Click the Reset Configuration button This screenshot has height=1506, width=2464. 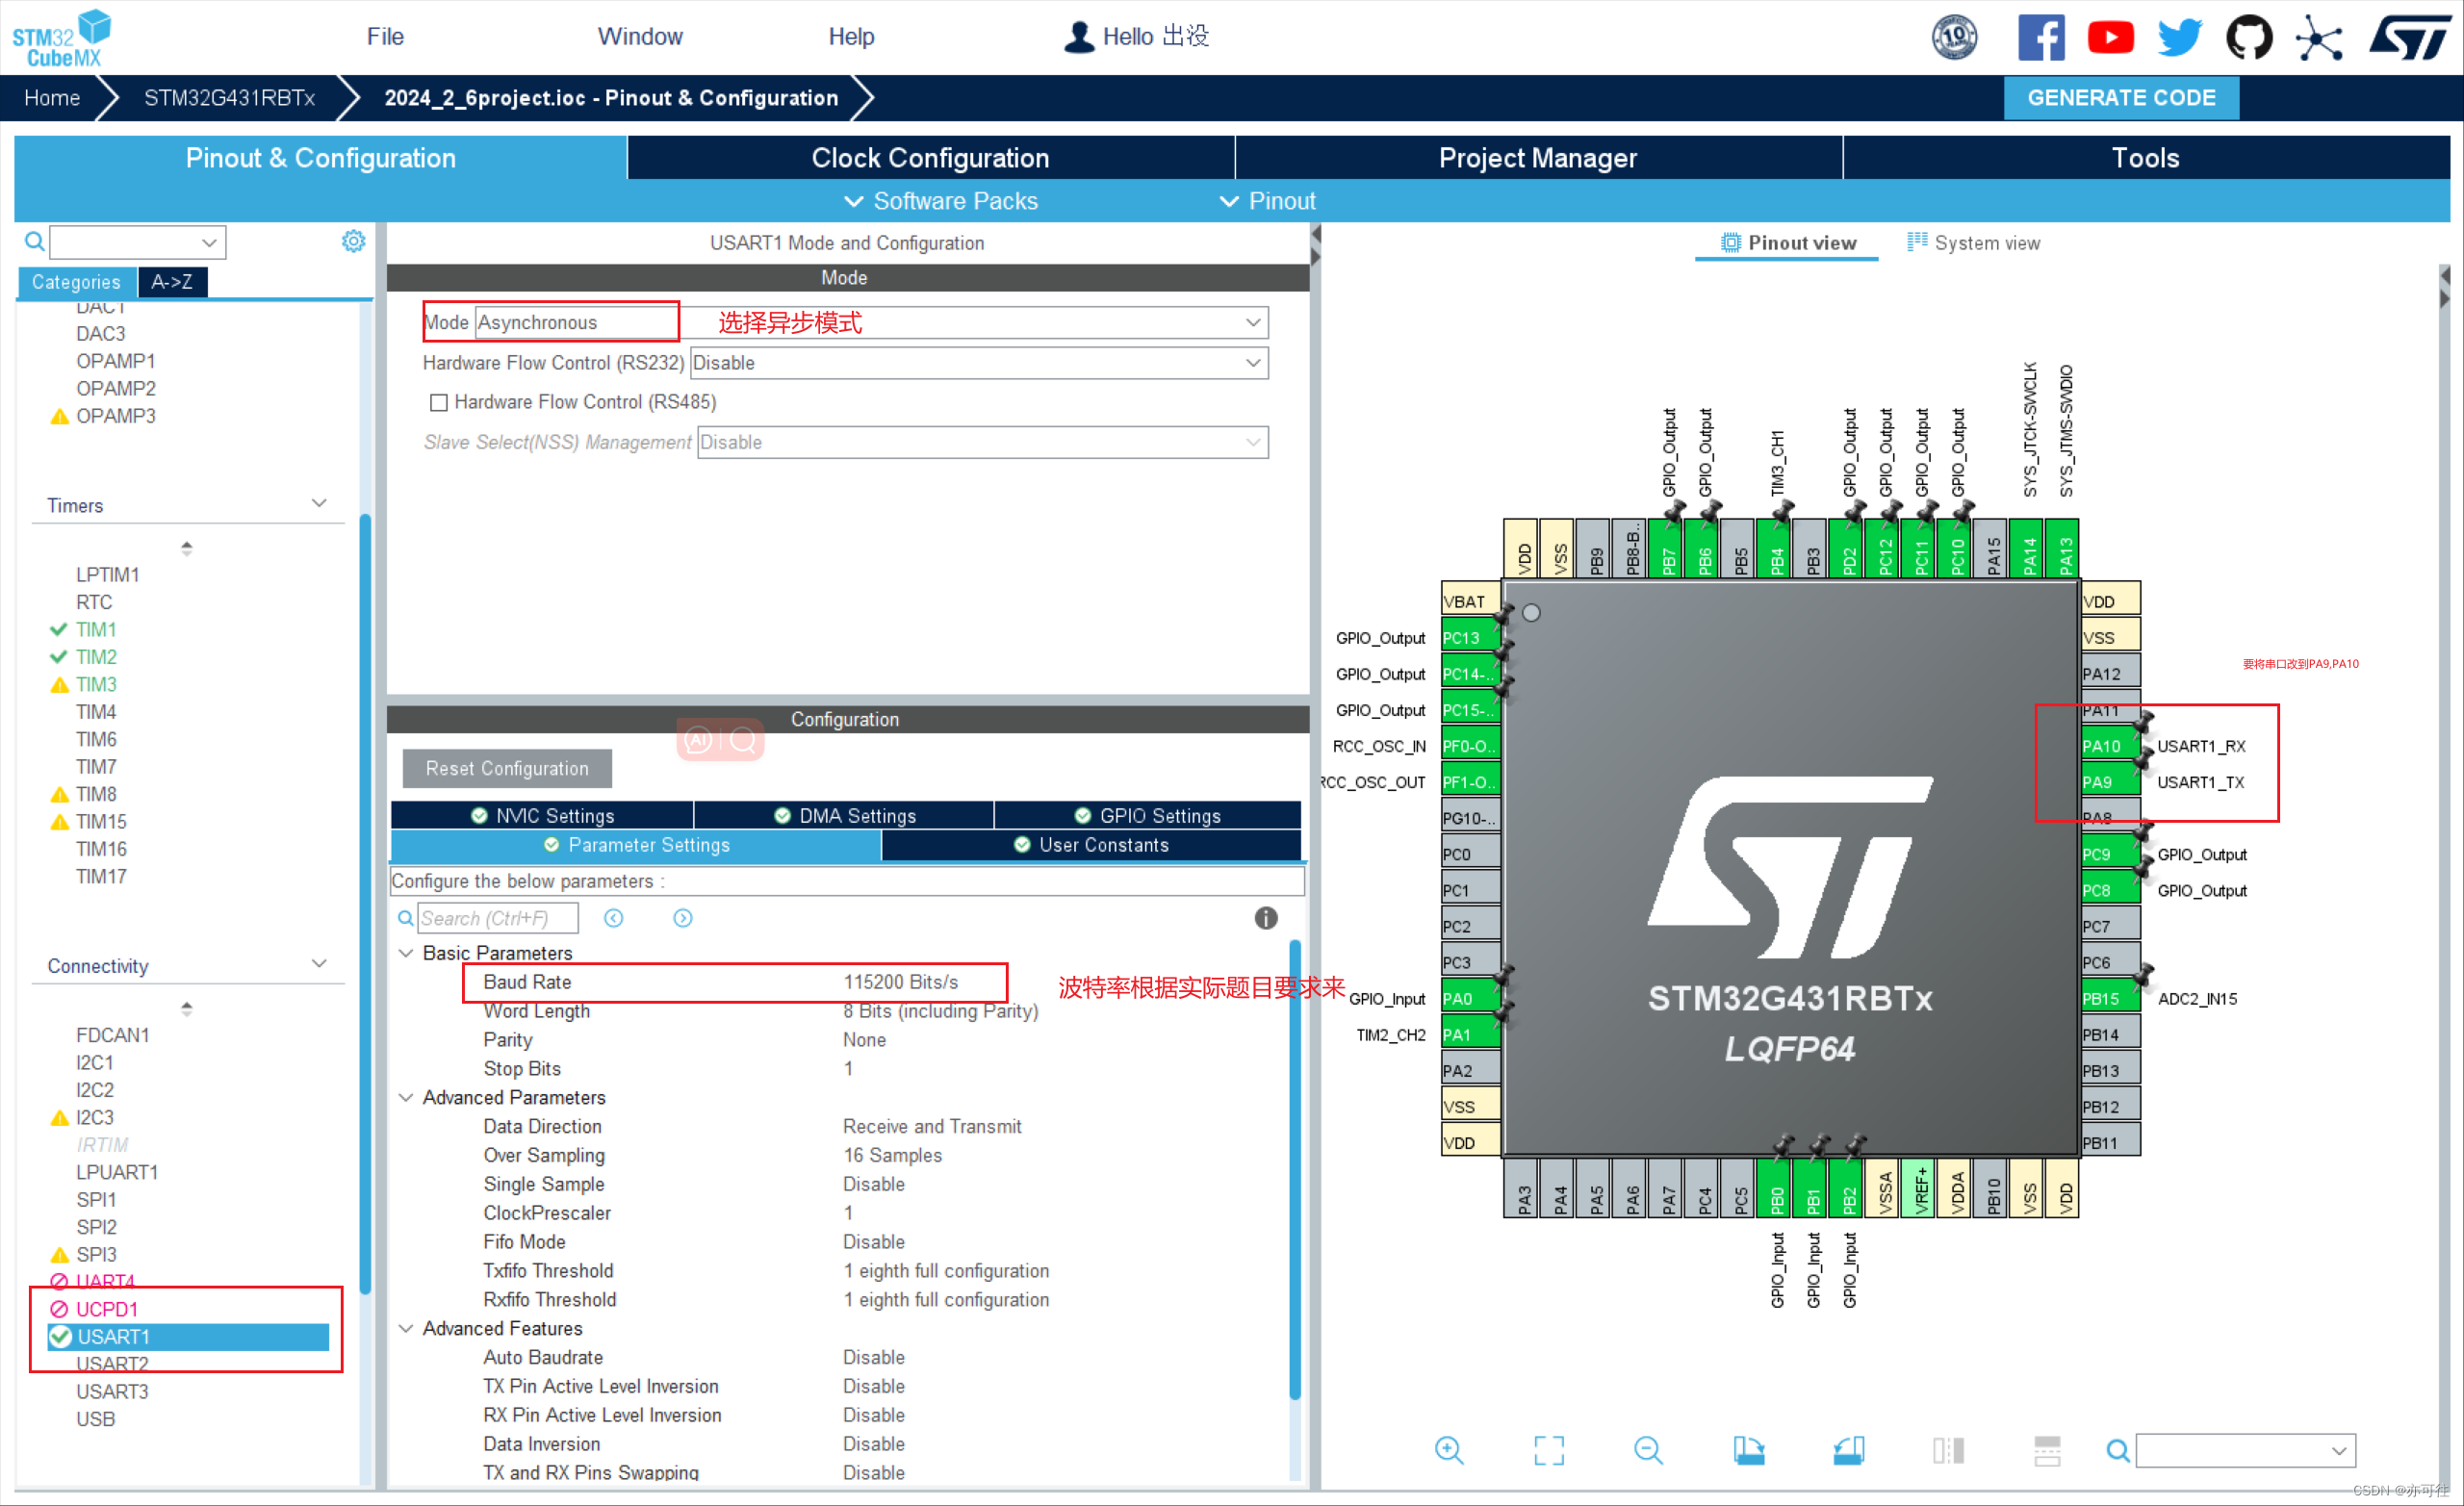(x=507, y=768)
